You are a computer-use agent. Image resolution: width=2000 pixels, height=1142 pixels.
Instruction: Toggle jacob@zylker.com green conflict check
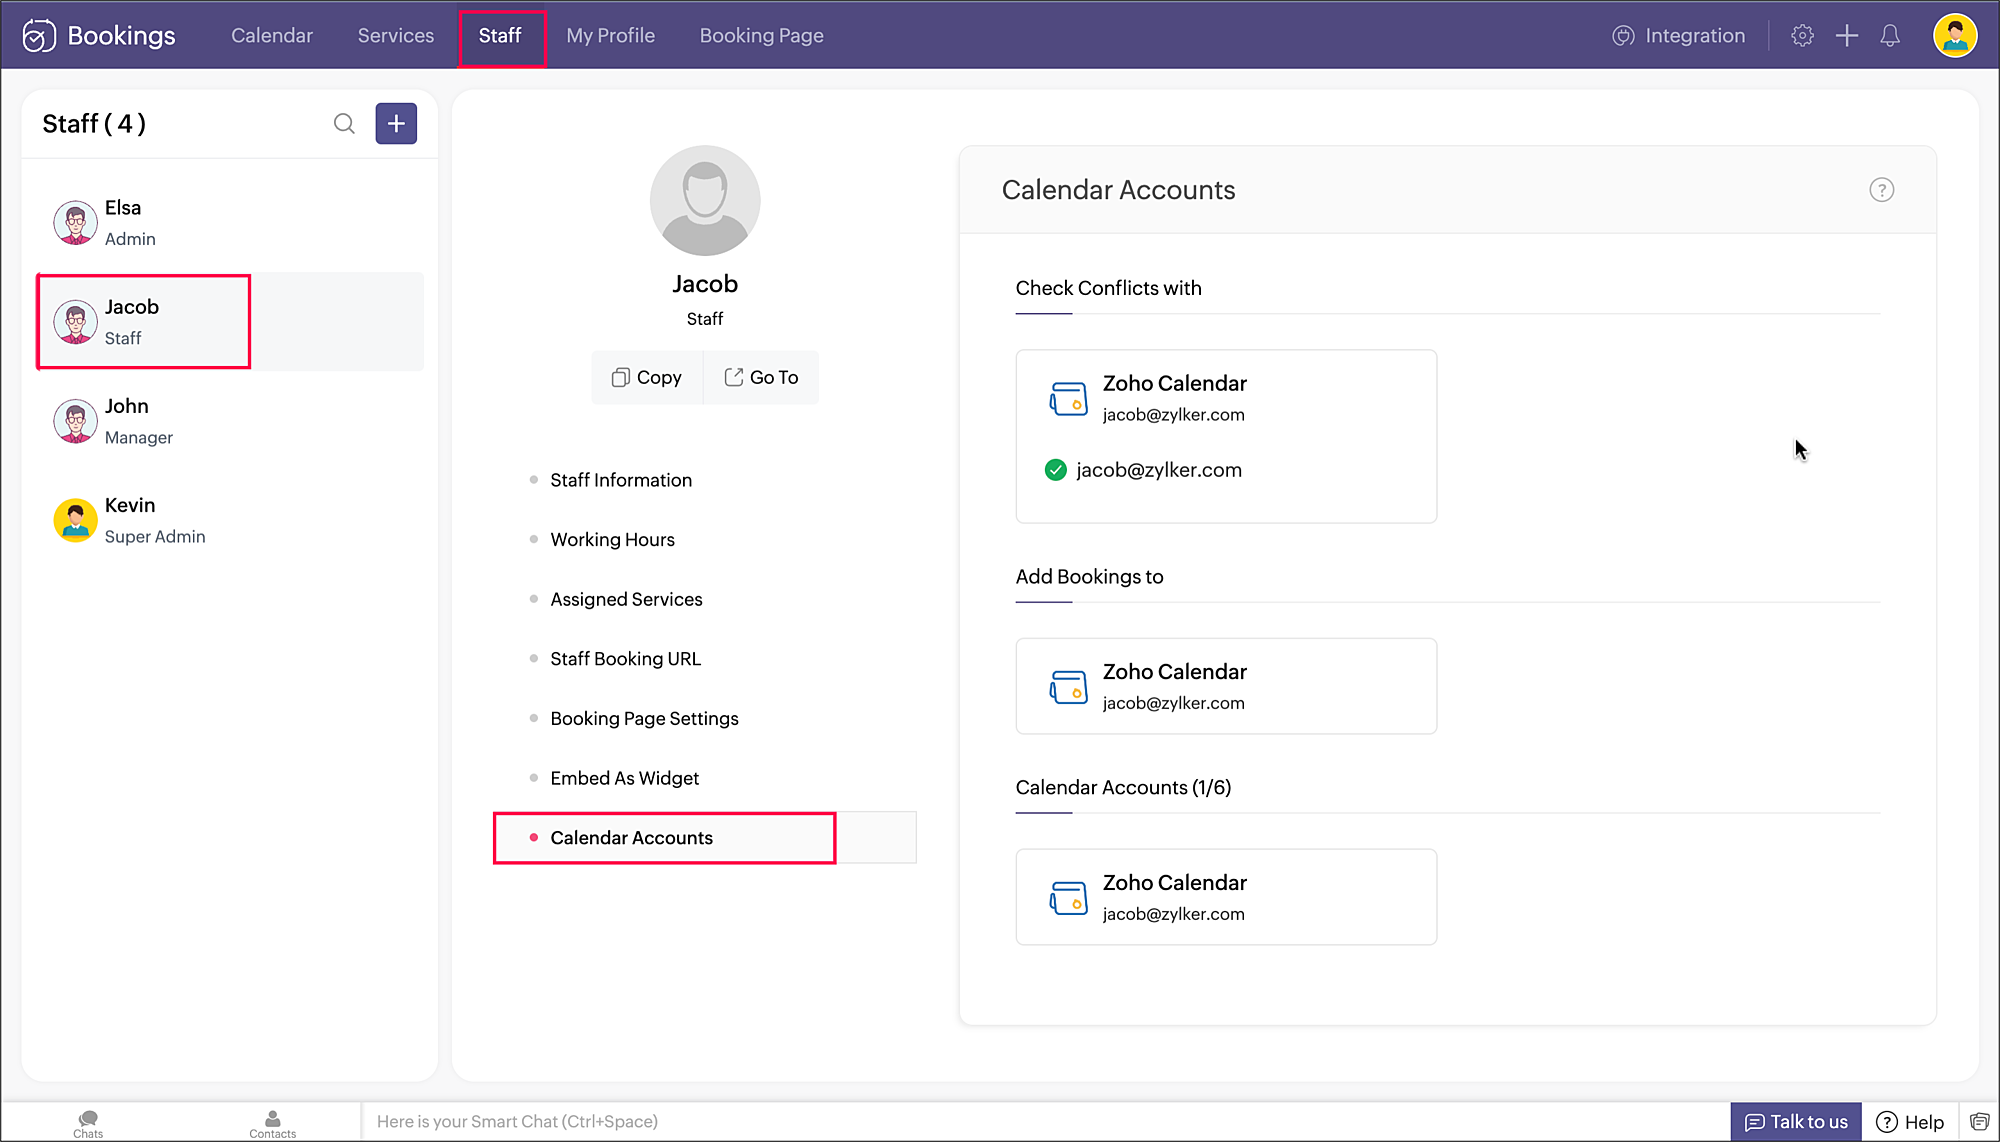(1055, 470)
